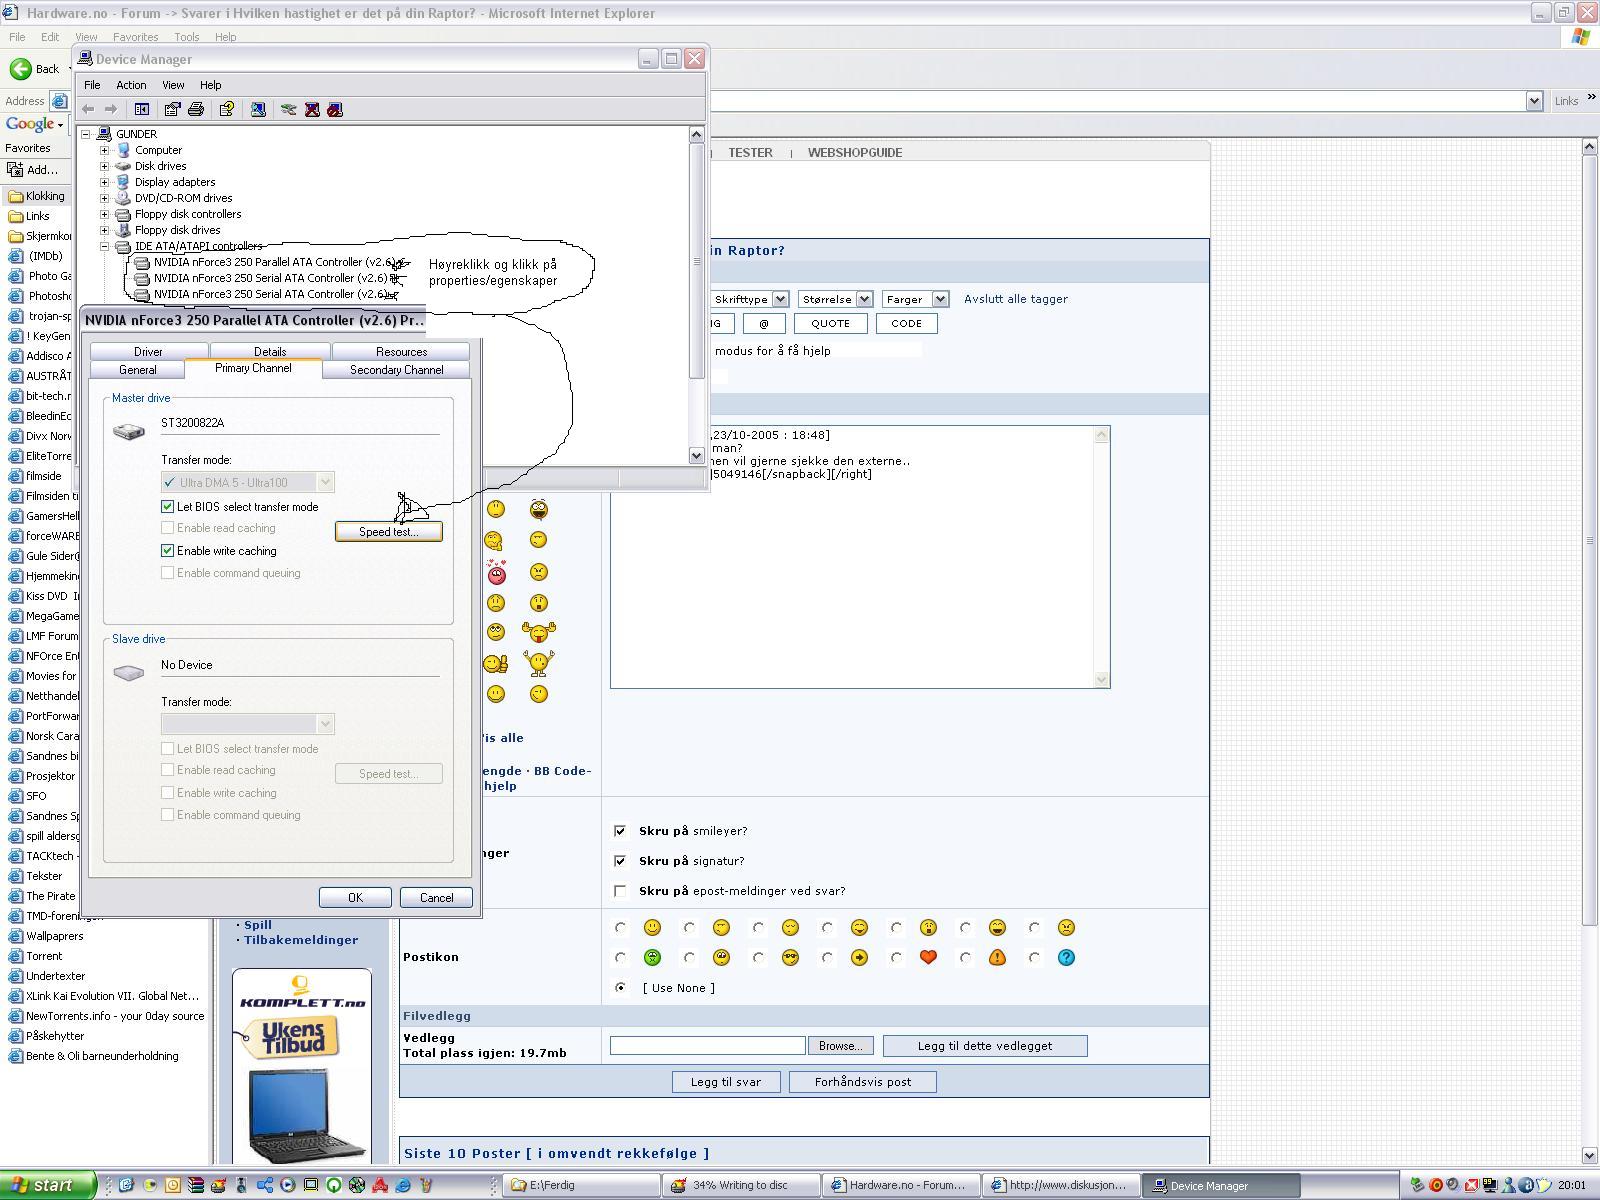
Task: Click the WinRAR icon in quick launch
Action: click(196, 1185)
